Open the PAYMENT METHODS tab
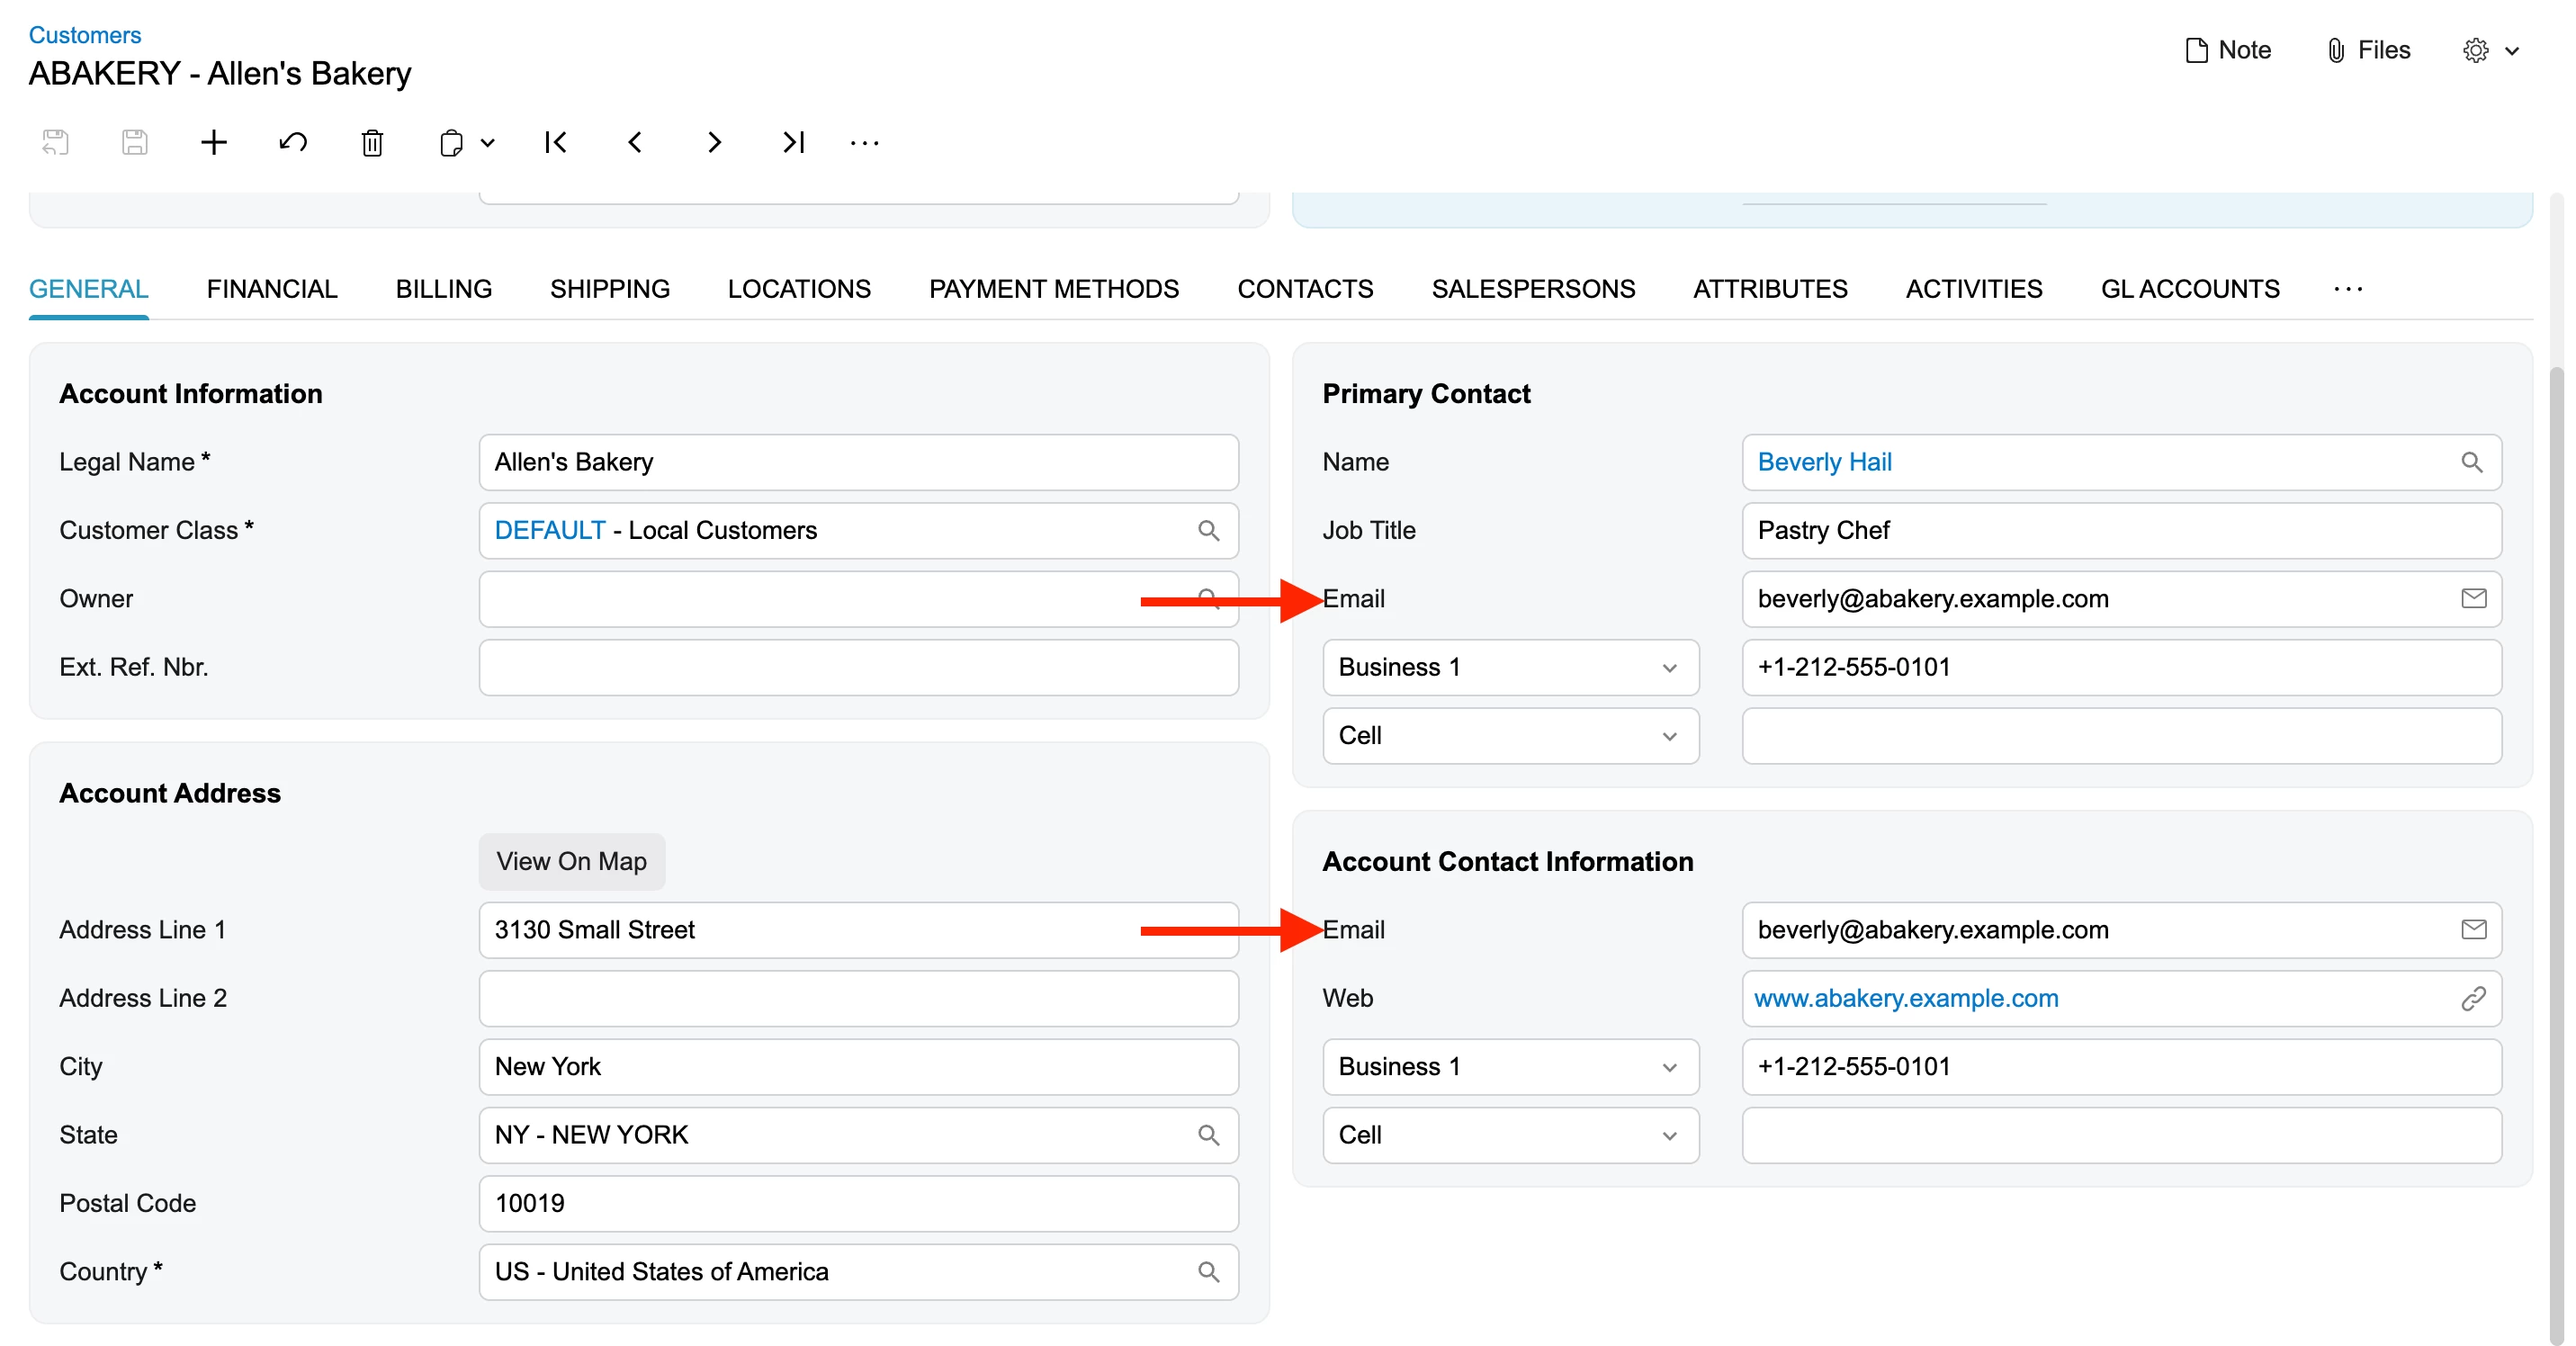This screenshot has width=2576, height=1346. (x=1053, y=289)
